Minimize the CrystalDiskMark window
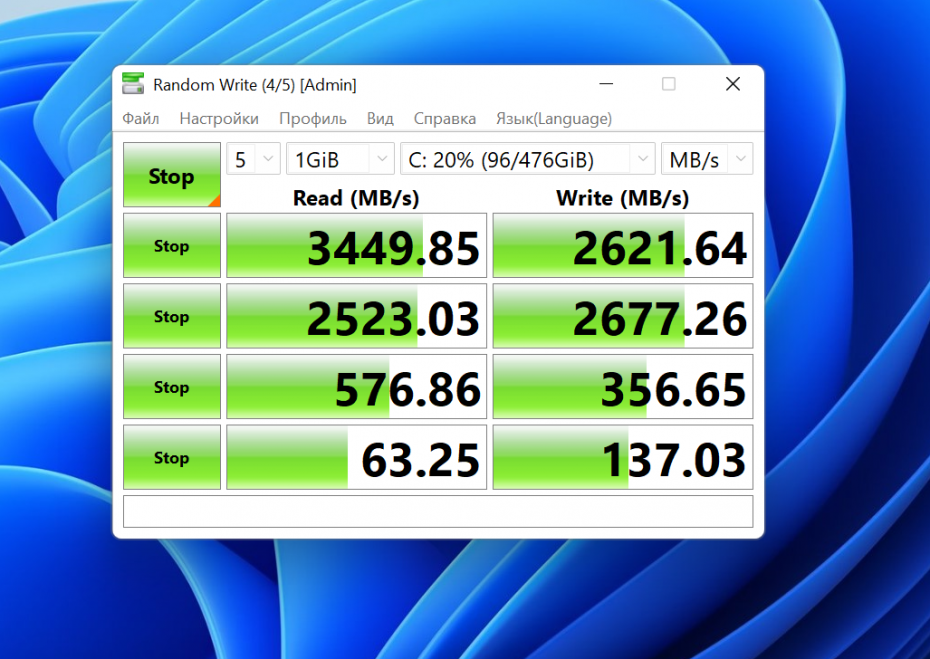The height and width of the screenshot is (659, 930). (x=606, y=84)
